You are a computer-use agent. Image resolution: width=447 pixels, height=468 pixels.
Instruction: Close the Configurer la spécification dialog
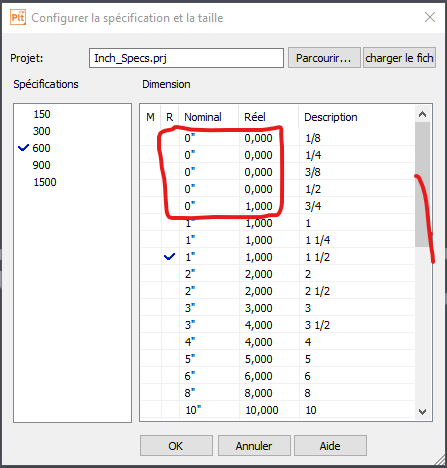click(430, 17)
